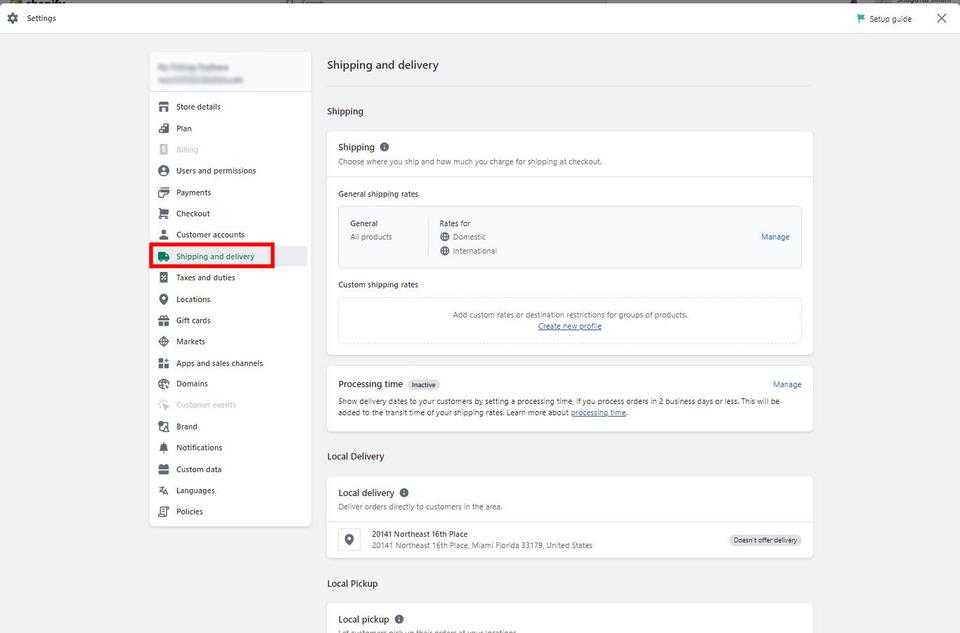960x633 pixels.
Task: Click the Customer accounts person icon
Action: [x=163, y=234]
